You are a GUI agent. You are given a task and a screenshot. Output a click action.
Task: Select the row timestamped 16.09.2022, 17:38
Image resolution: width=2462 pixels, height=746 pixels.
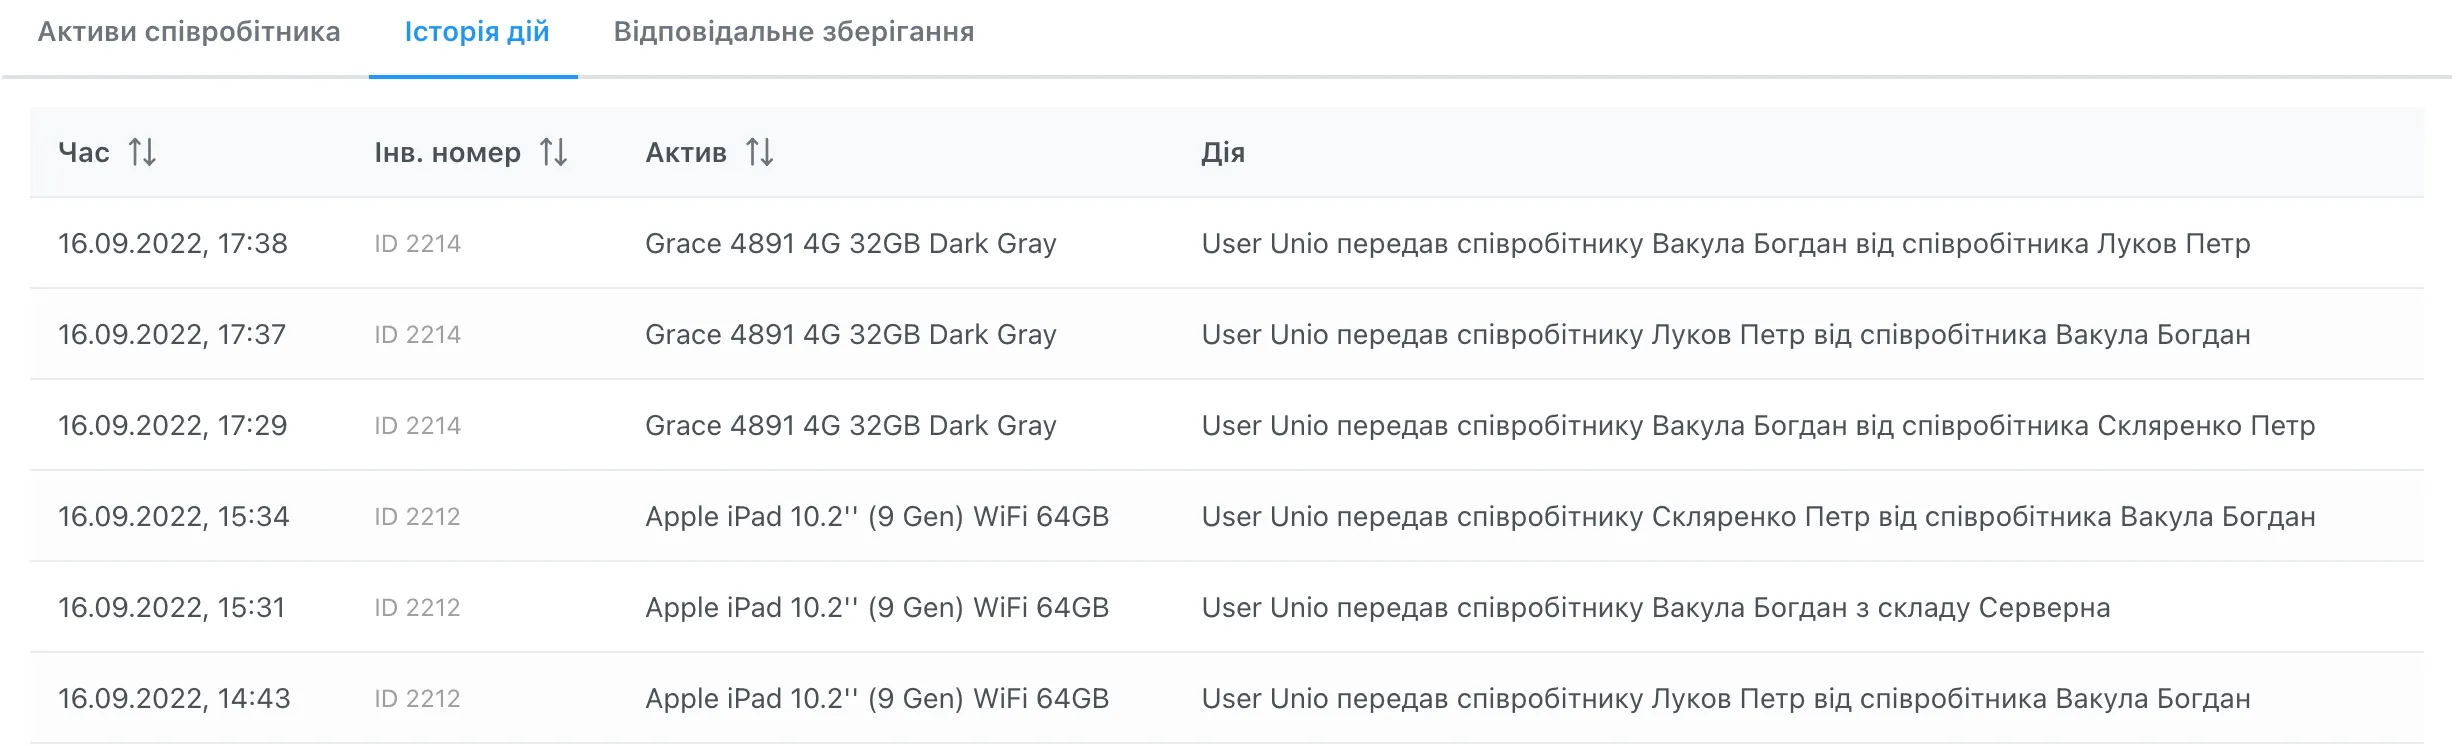coord(172,244)
